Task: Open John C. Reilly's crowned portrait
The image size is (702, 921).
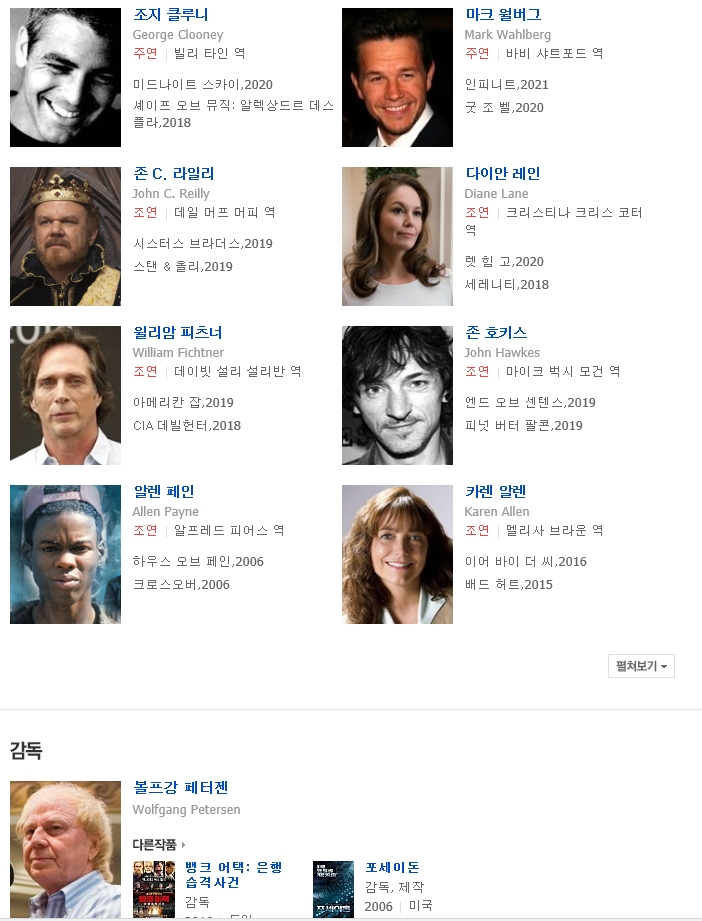Action: [x=65, y=237]
